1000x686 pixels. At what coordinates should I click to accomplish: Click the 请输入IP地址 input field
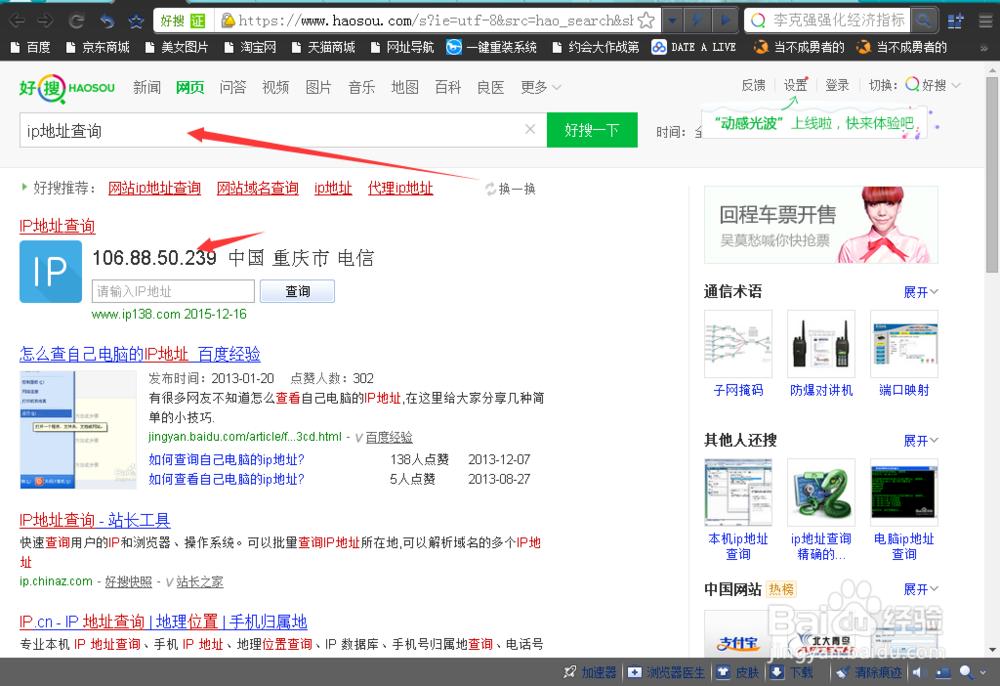(x=173, y=291)
